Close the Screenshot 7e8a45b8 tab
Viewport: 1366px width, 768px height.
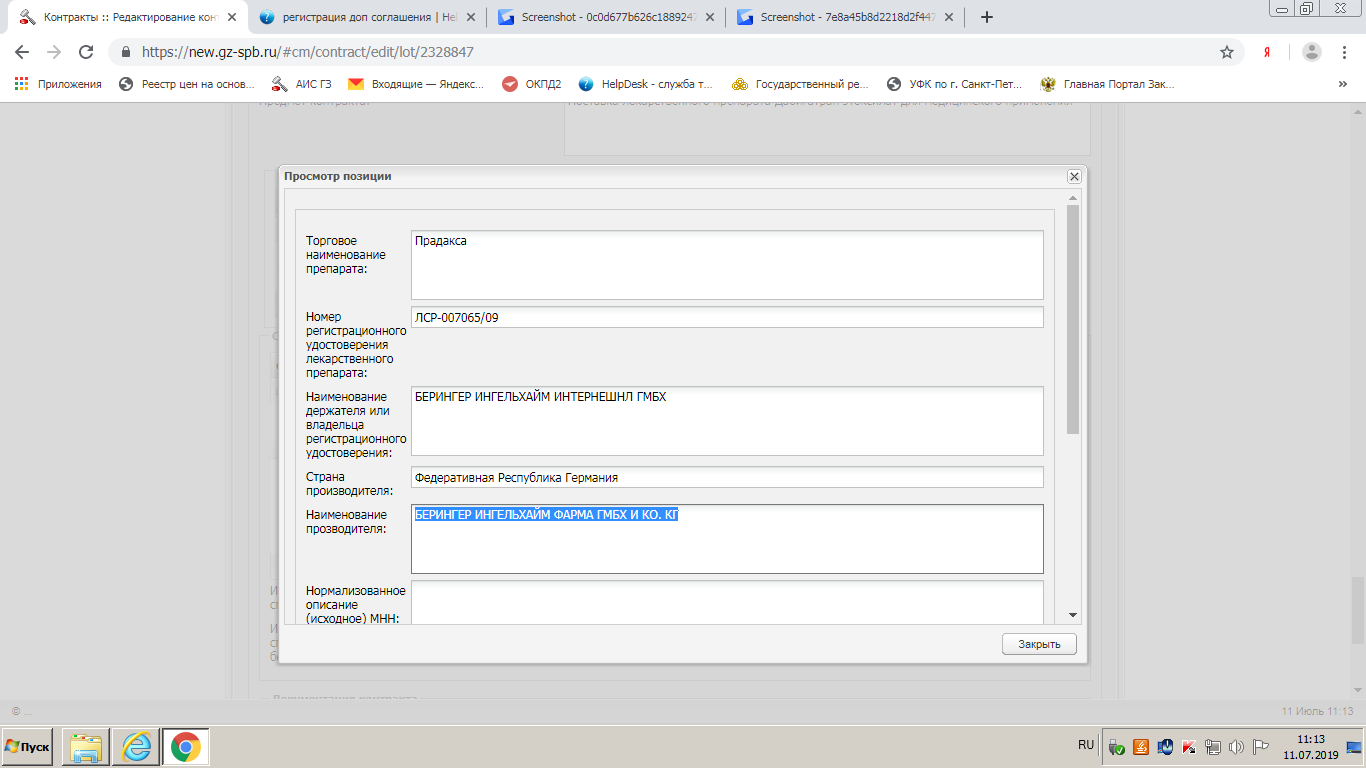[x=948, y=17]
